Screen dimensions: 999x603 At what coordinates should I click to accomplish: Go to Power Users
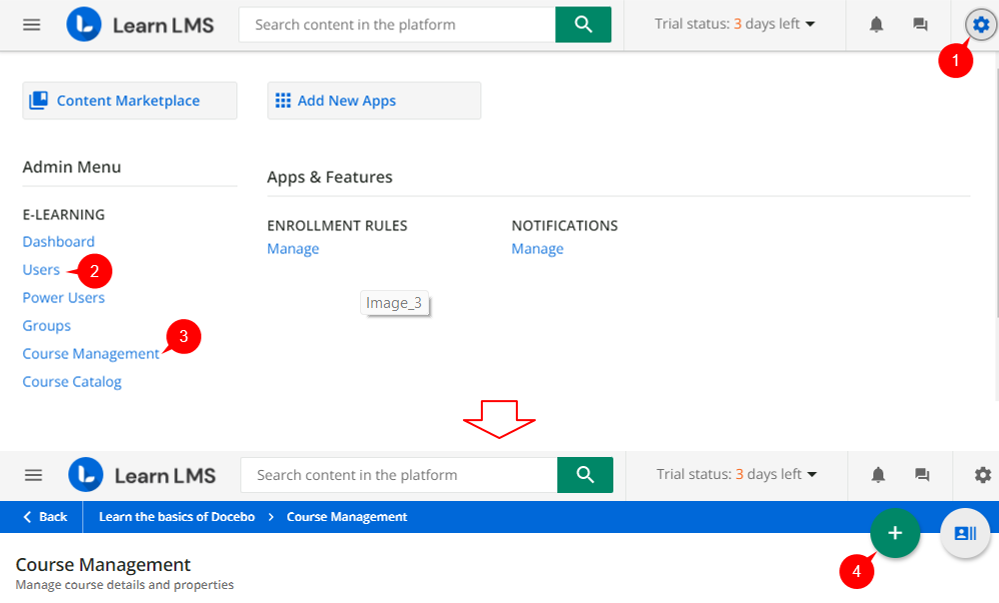(63, 298)
